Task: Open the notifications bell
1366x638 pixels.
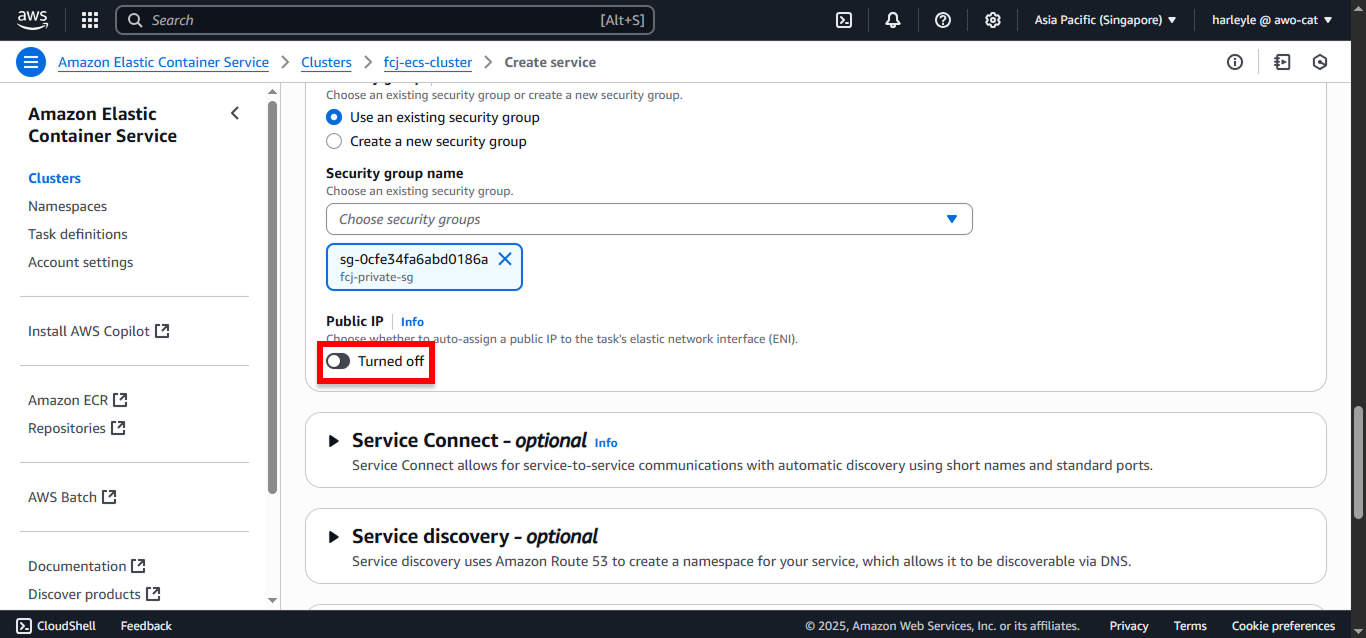Action: [x=893, y=20]
